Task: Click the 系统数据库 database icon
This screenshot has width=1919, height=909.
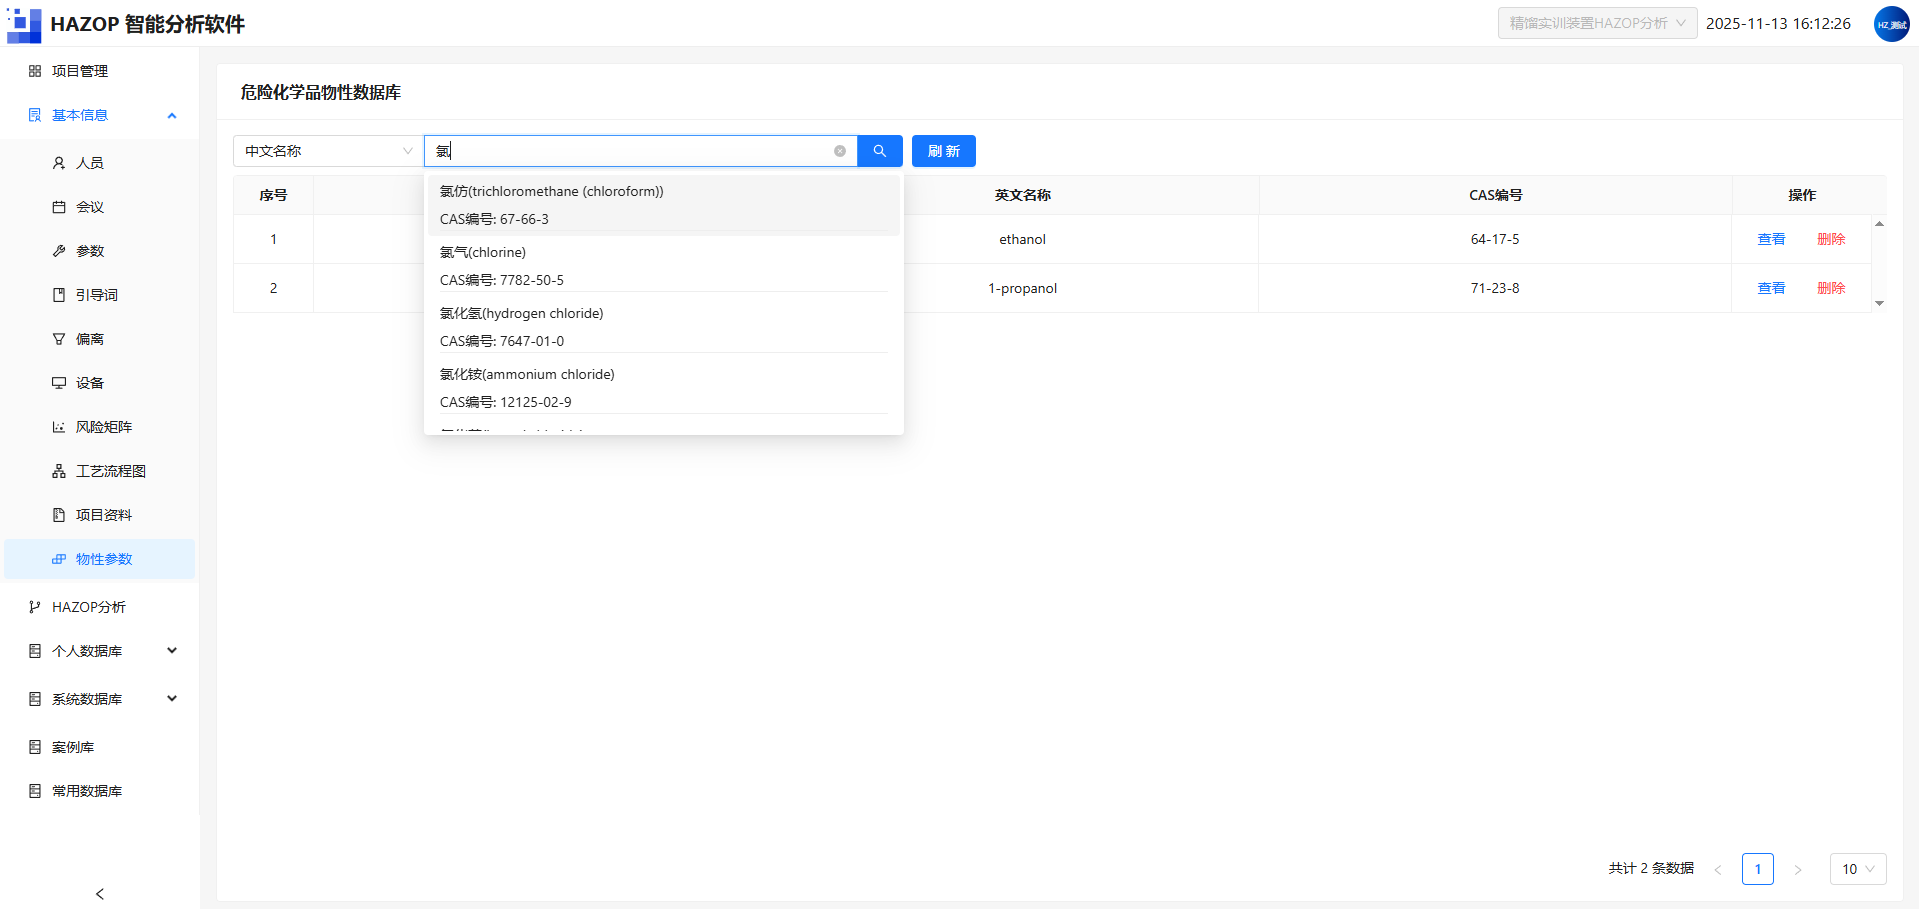Action: (x=35, y=699)
